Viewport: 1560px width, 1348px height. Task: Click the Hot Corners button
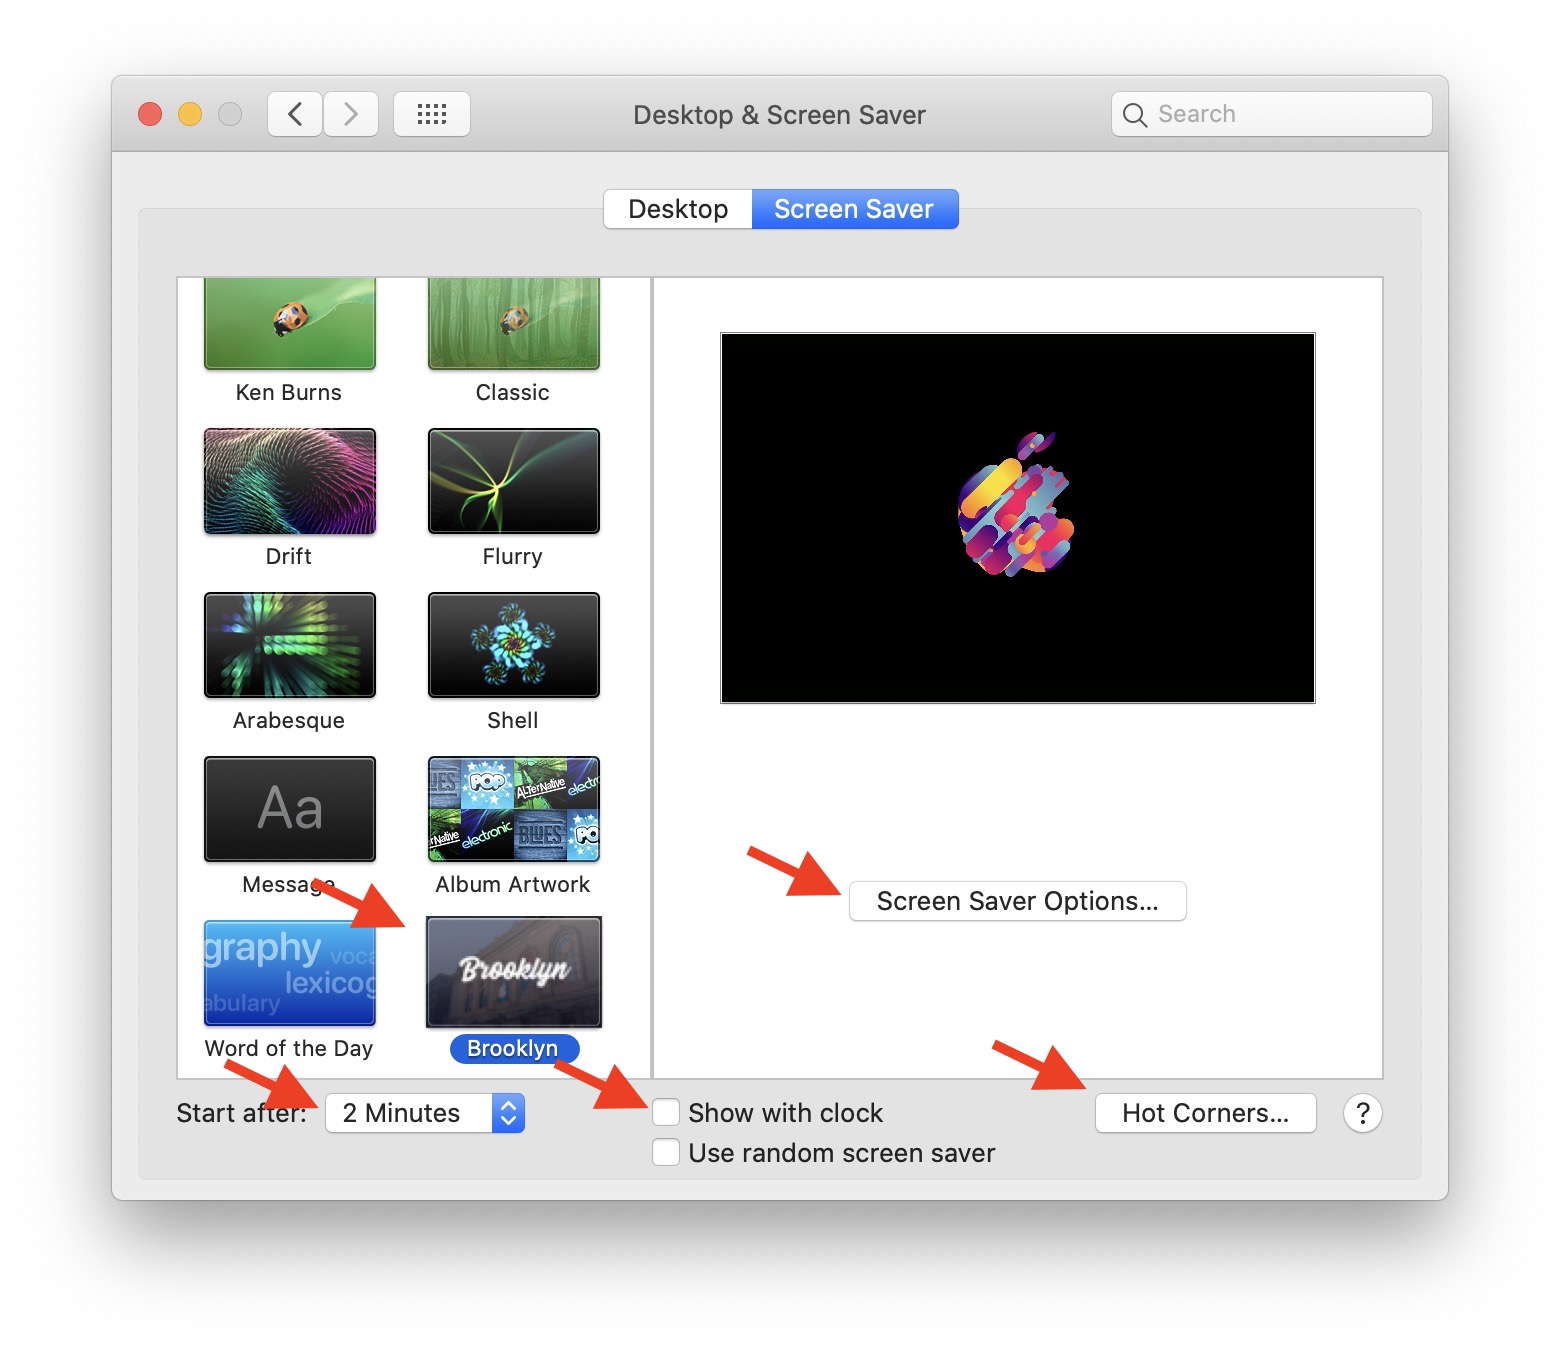(x=1205, y=1113)
